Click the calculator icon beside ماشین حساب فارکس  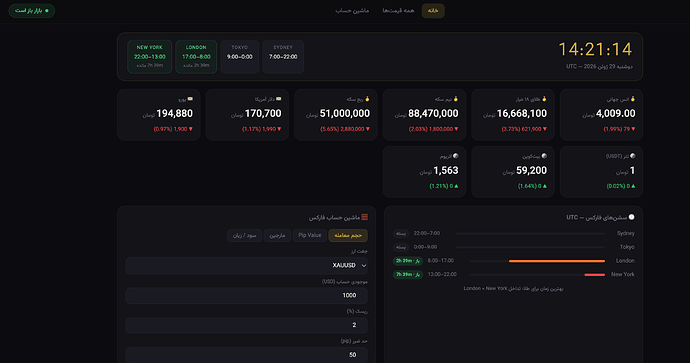pyautogui.click(x=364, y=217)
